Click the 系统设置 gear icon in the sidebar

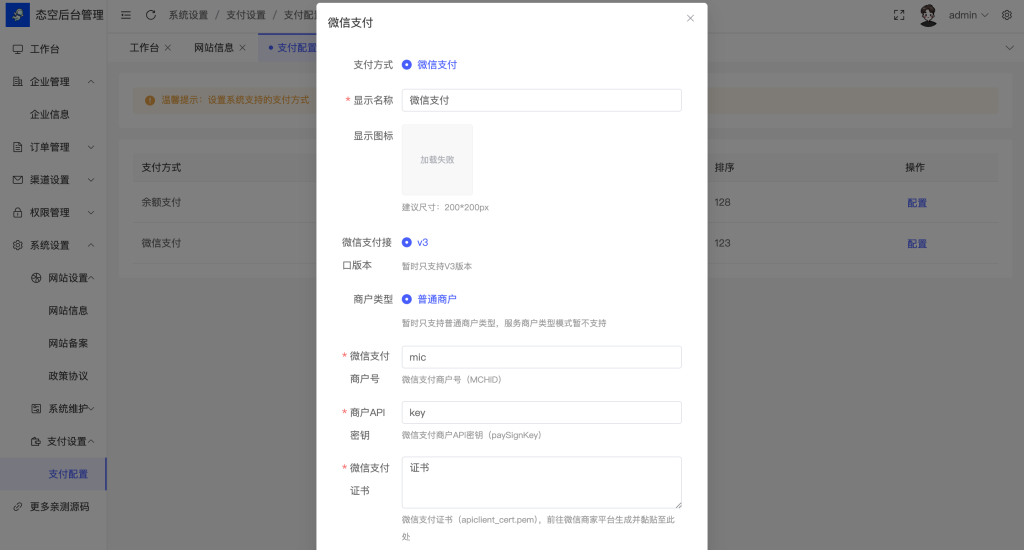[18, 245]
